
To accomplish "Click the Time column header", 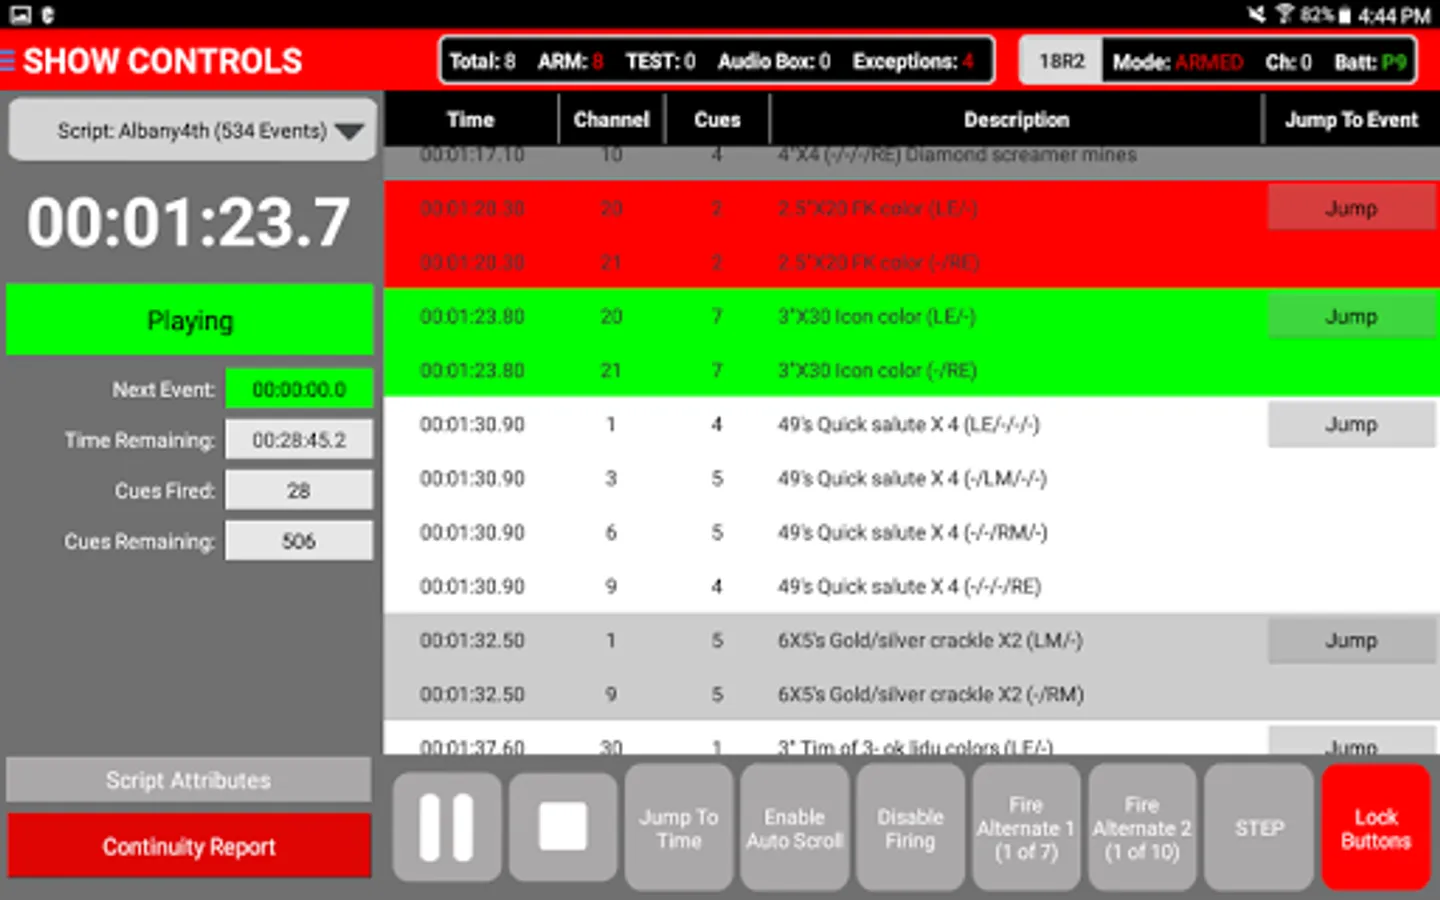I will tap(471, 119).
